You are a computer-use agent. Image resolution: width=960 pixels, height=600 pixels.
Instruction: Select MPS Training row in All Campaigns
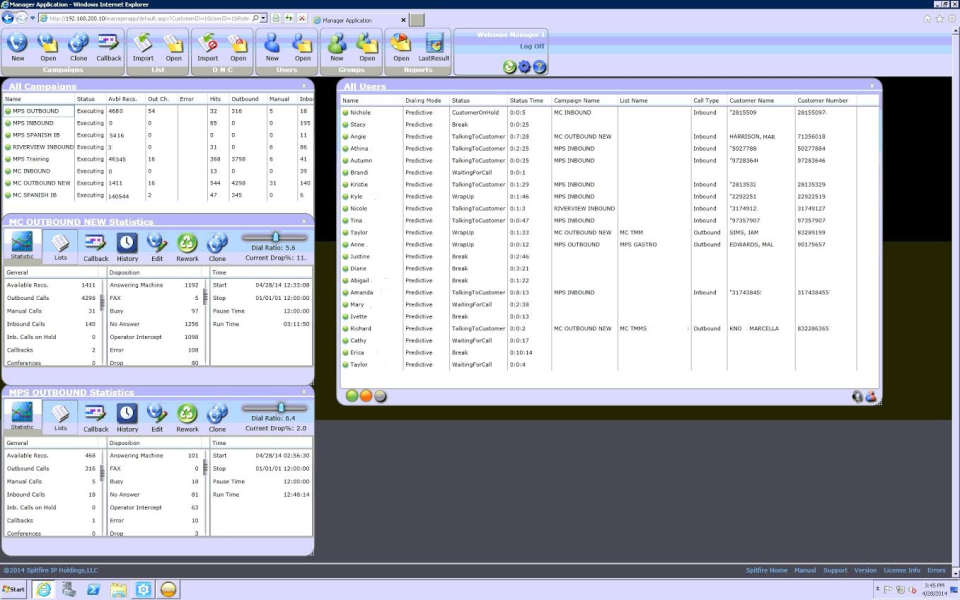point(30,159)
